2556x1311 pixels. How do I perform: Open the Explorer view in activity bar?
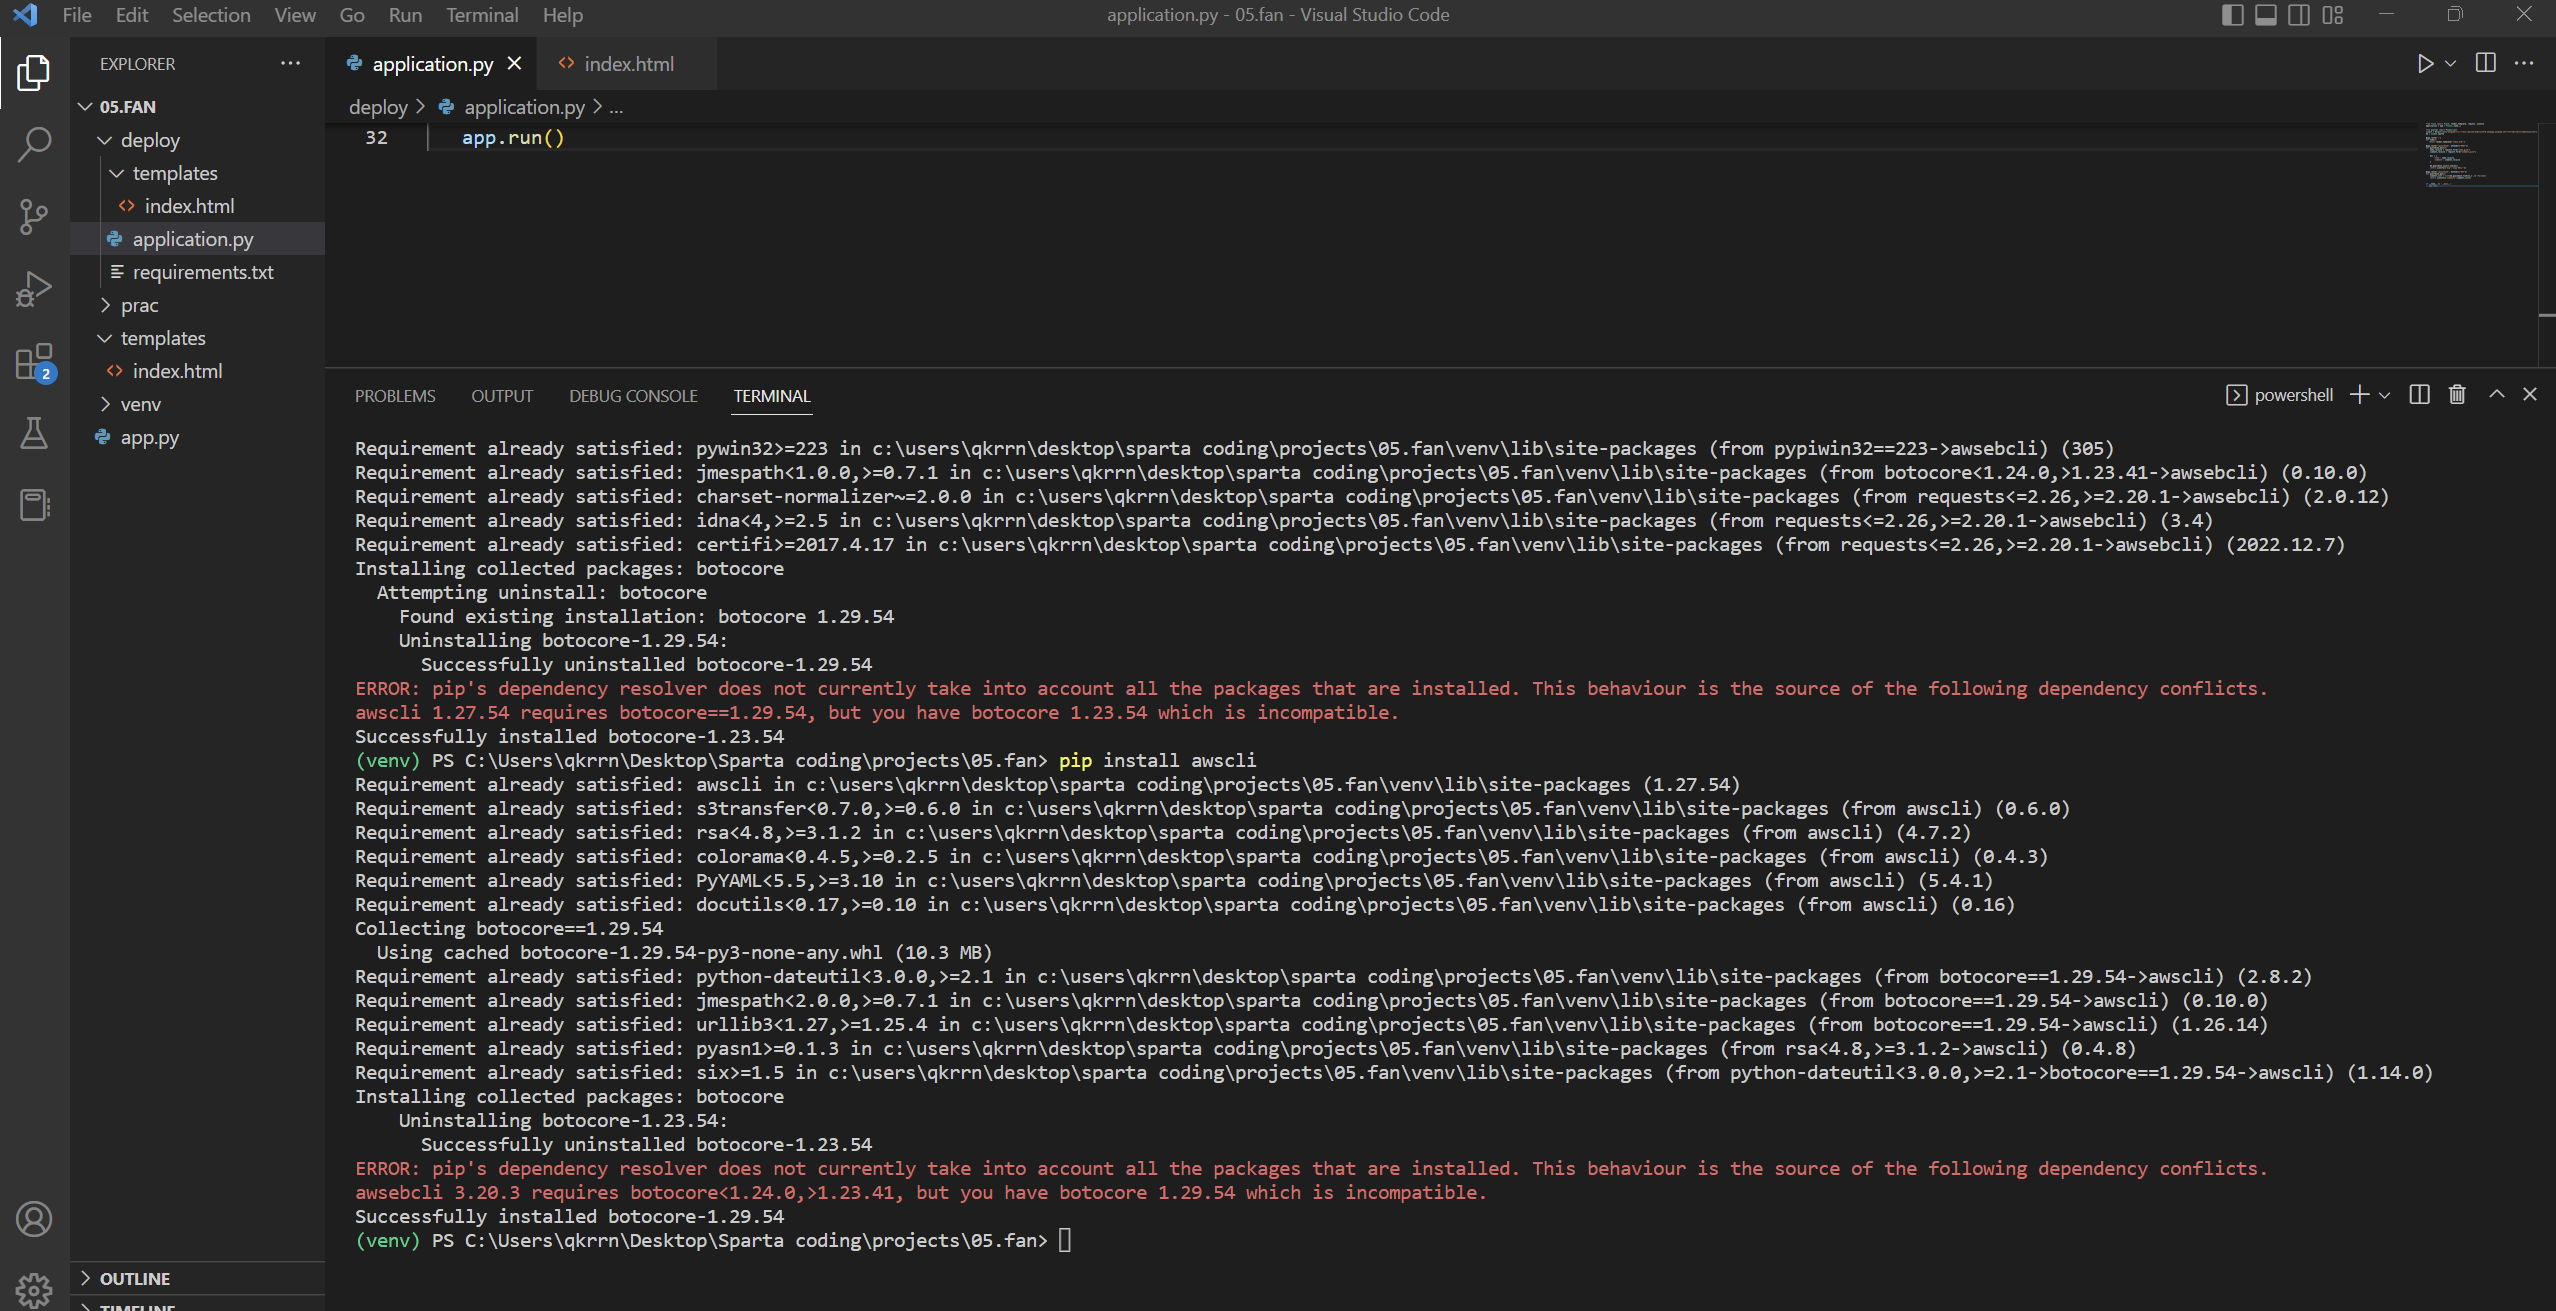click(34, 72)
